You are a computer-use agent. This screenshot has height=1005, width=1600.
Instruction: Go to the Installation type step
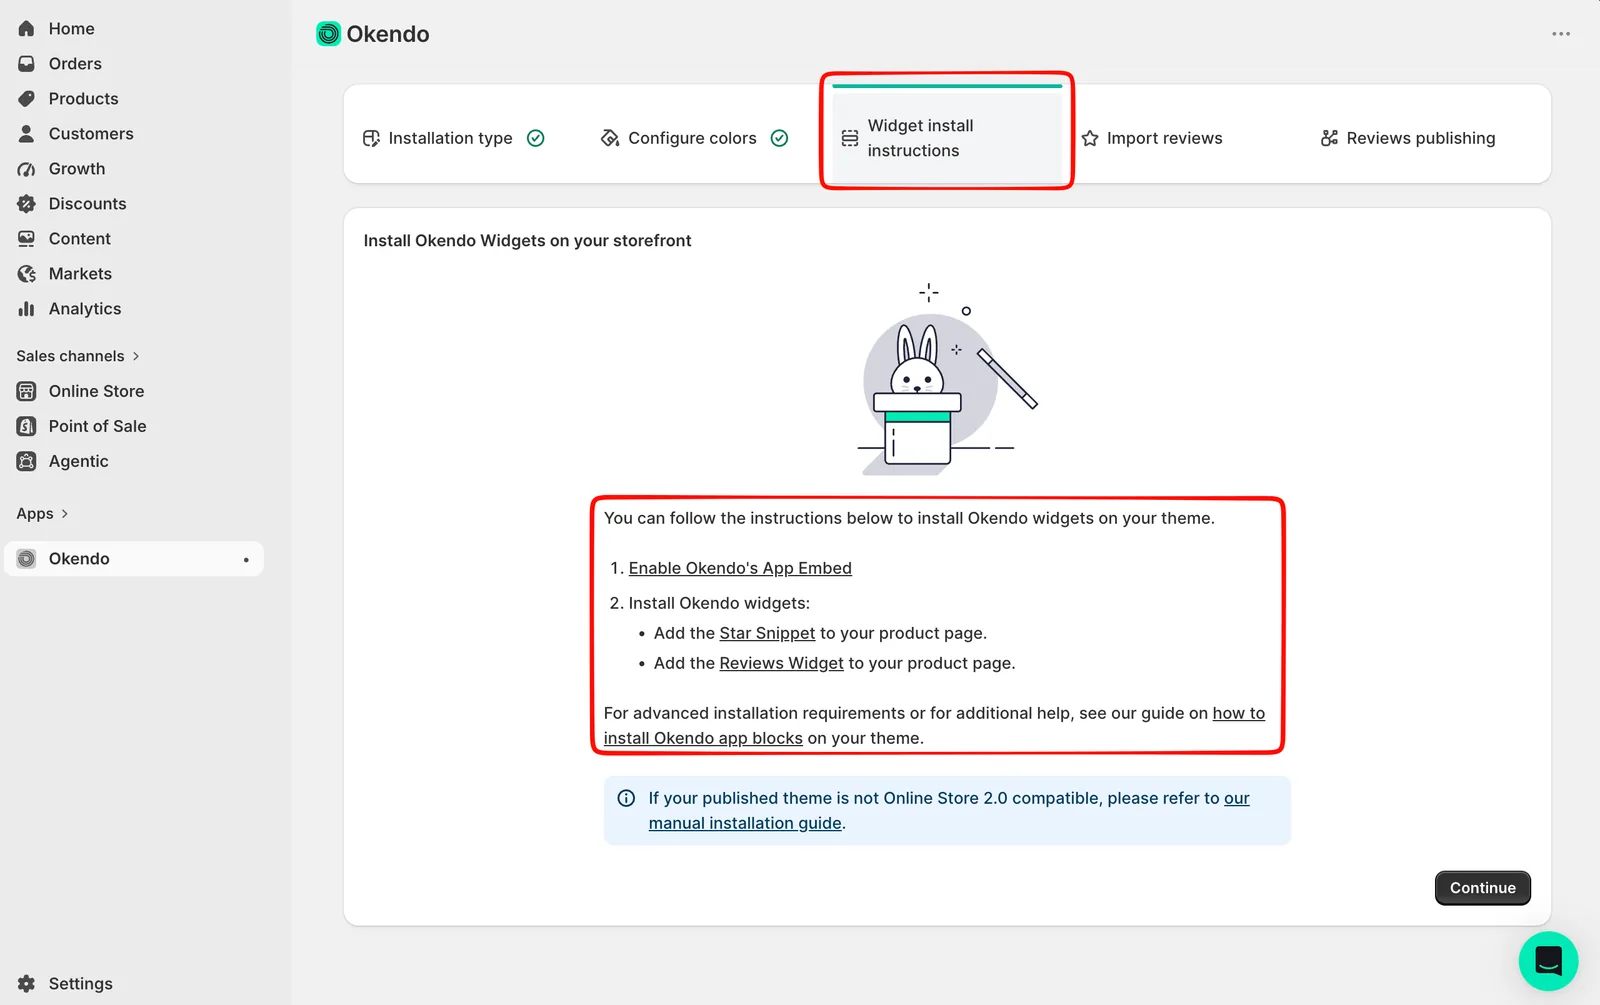[453, 138]
